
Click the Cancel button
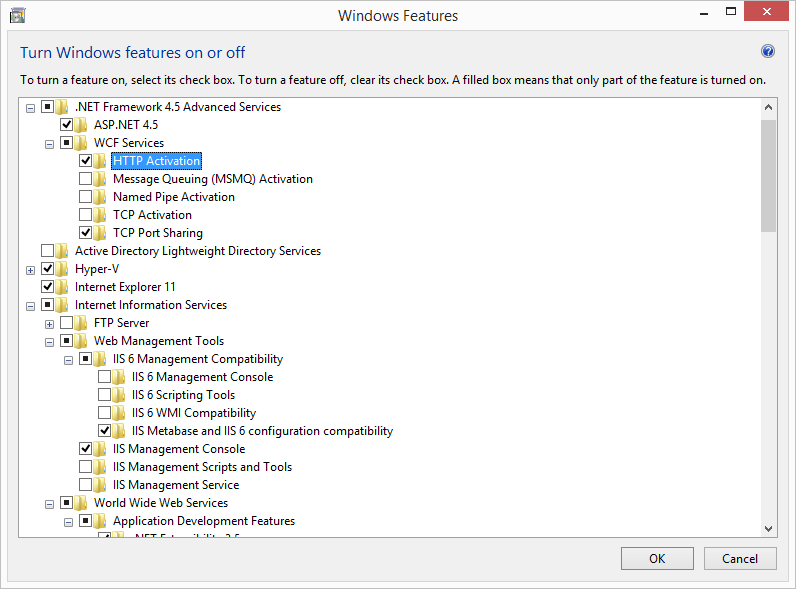740,559
